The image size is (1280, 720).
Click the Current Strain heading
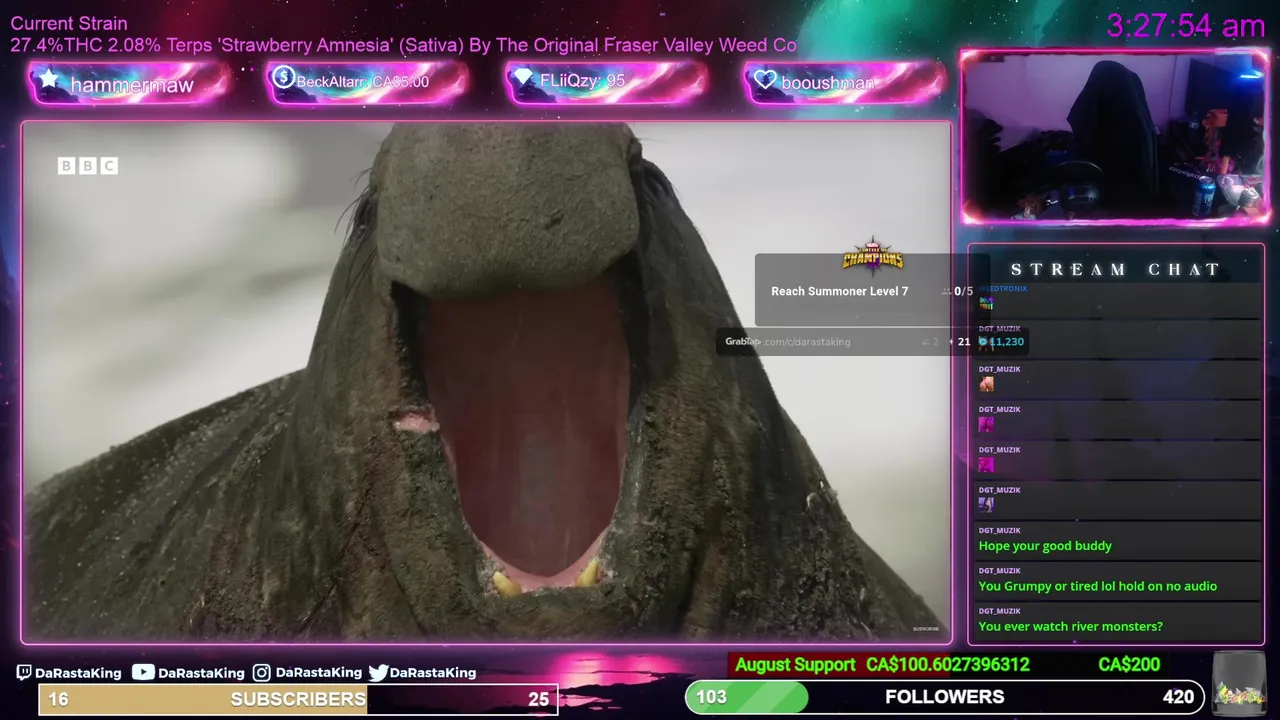pos(69,23)
